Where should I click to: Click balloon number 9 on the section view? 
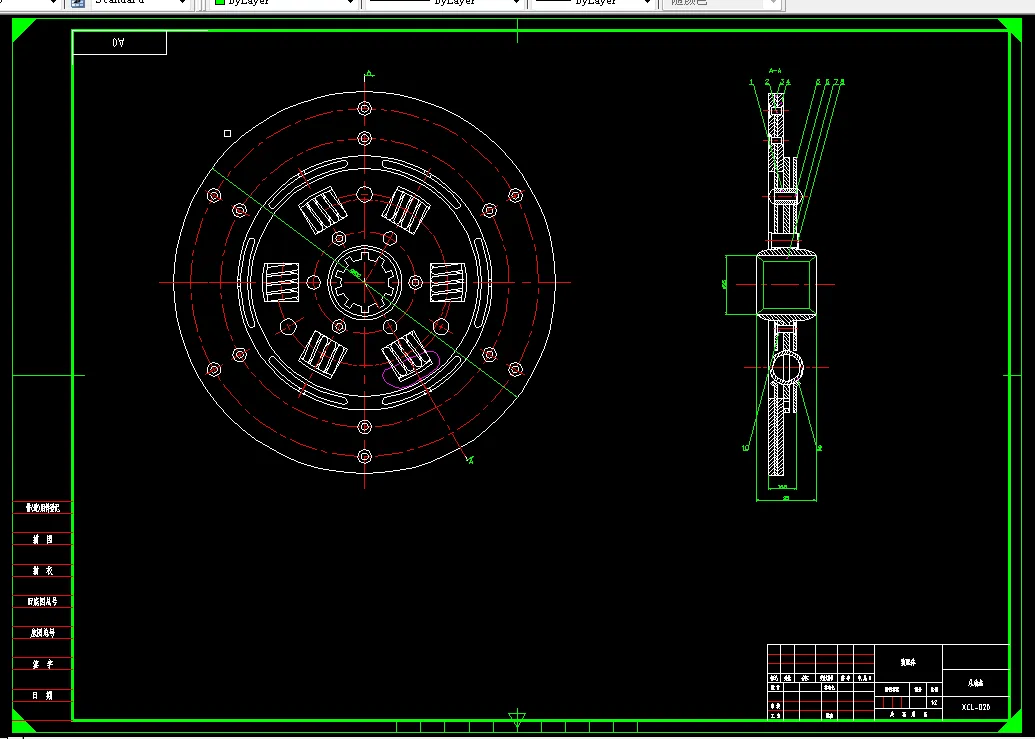(x=819, y=448)
